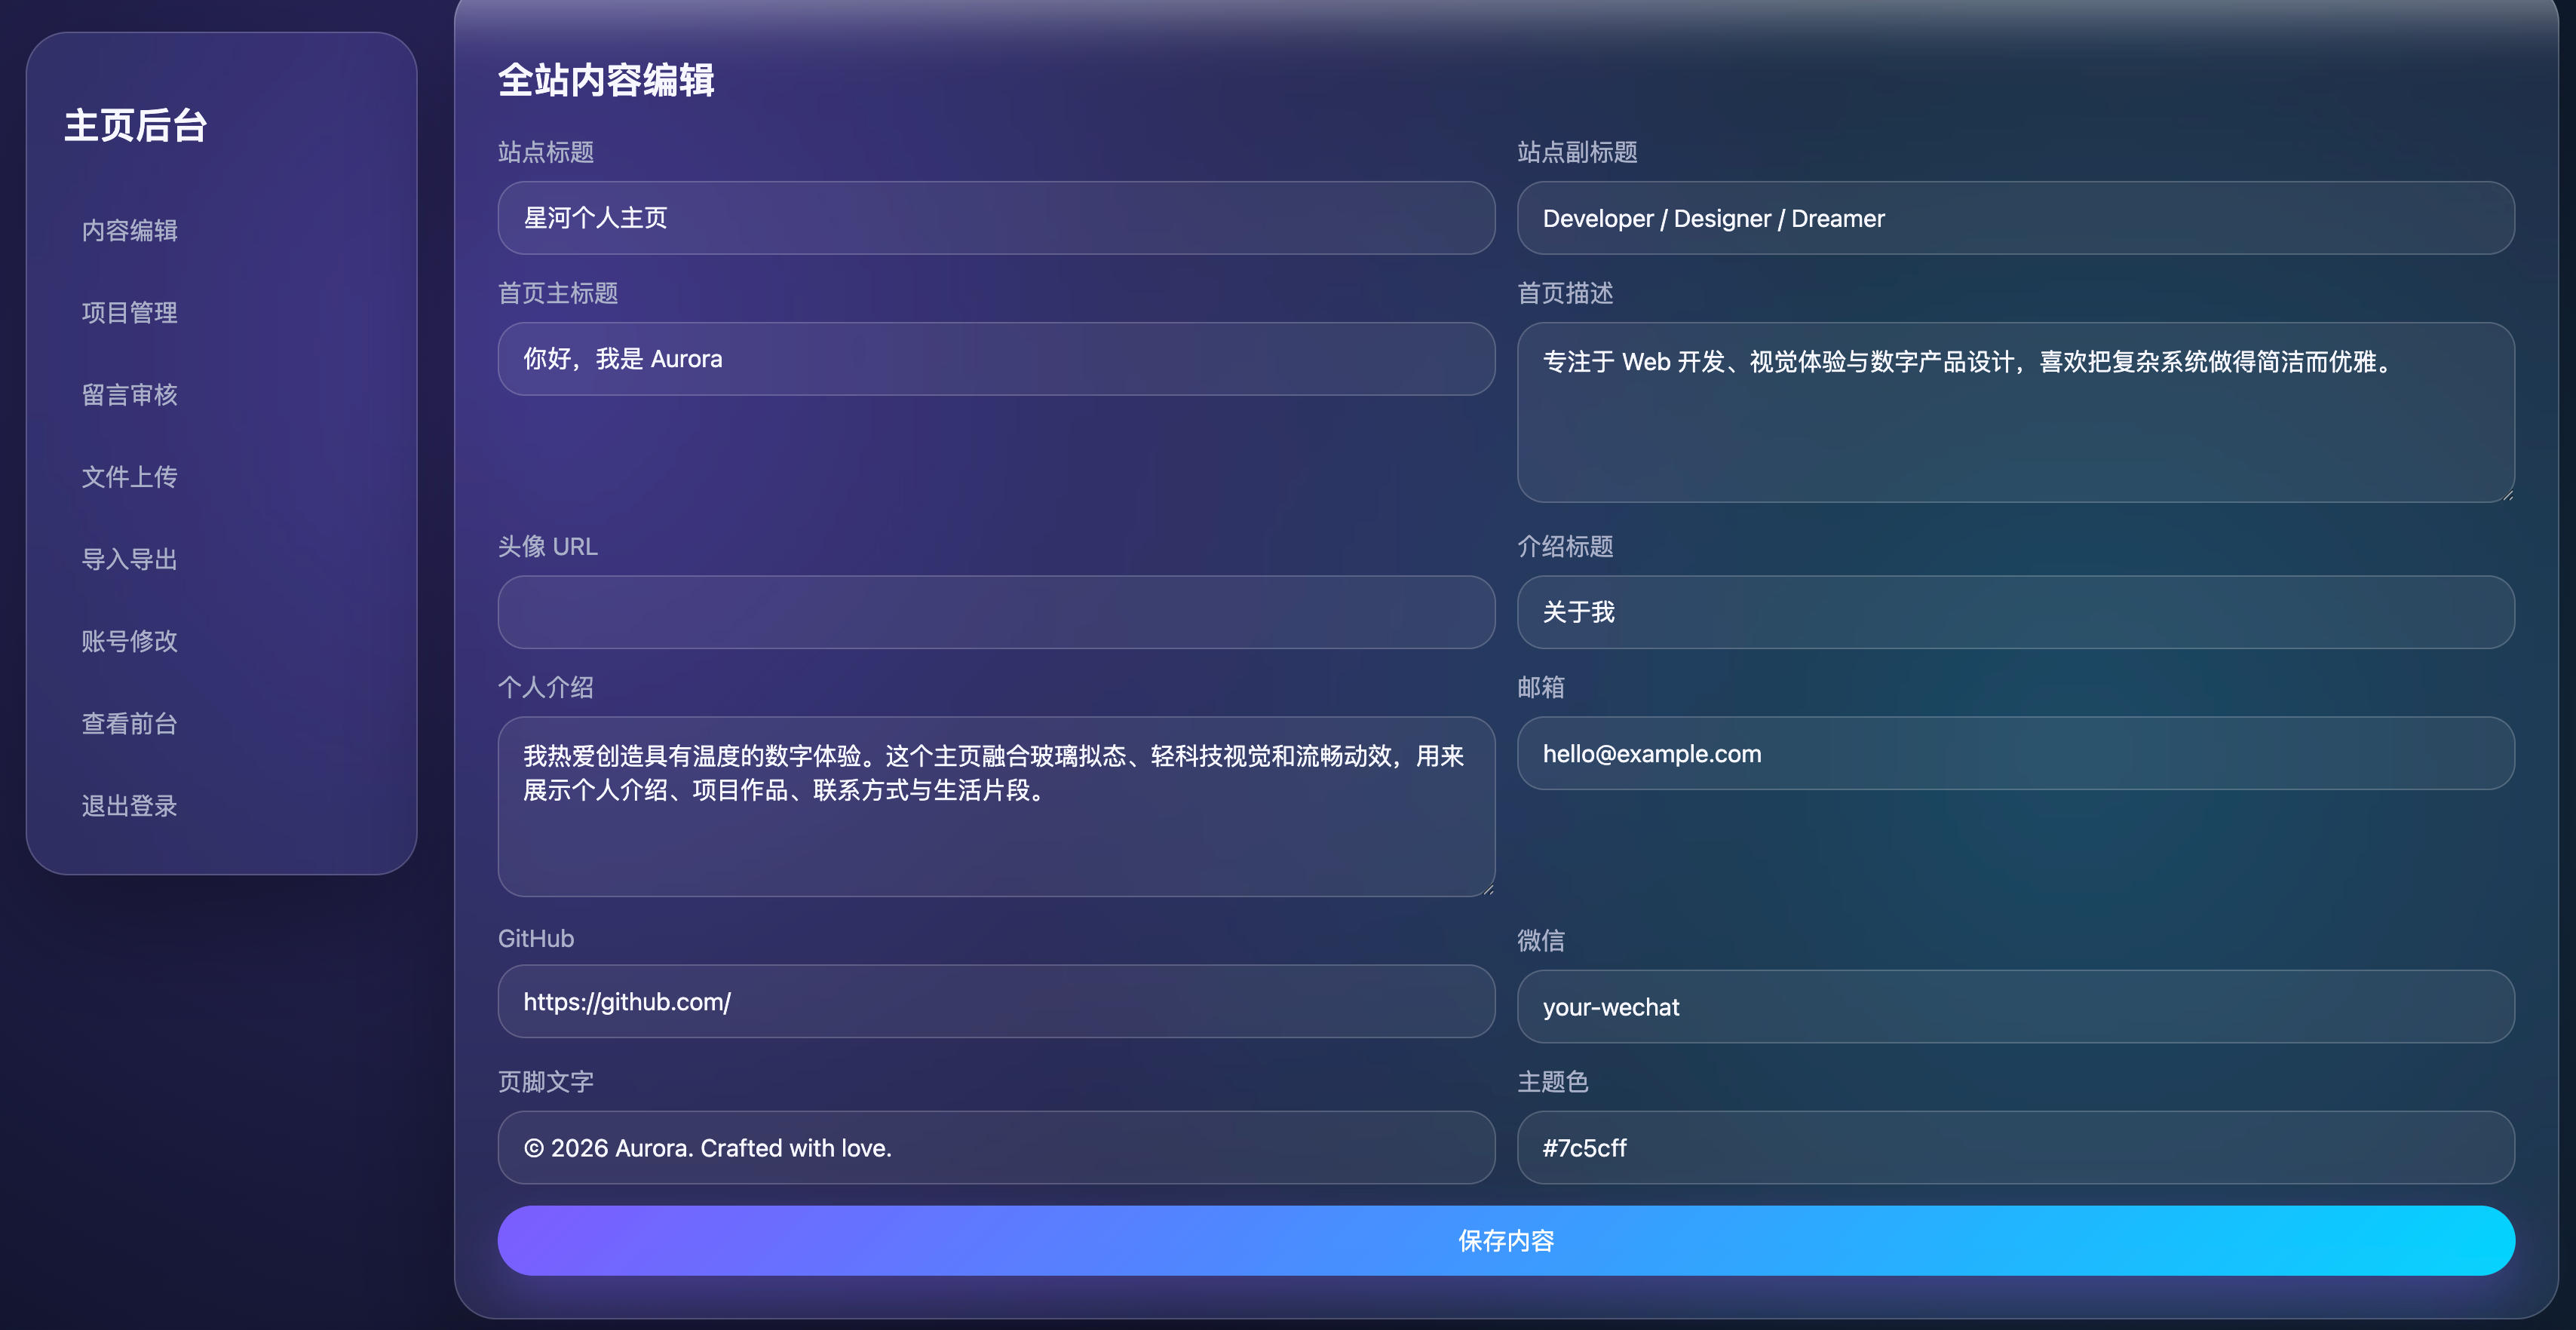This screenshot has width=2576, height=1330.
Task: Focus the empty 头像 URL field
Action: tap(996, 612)
